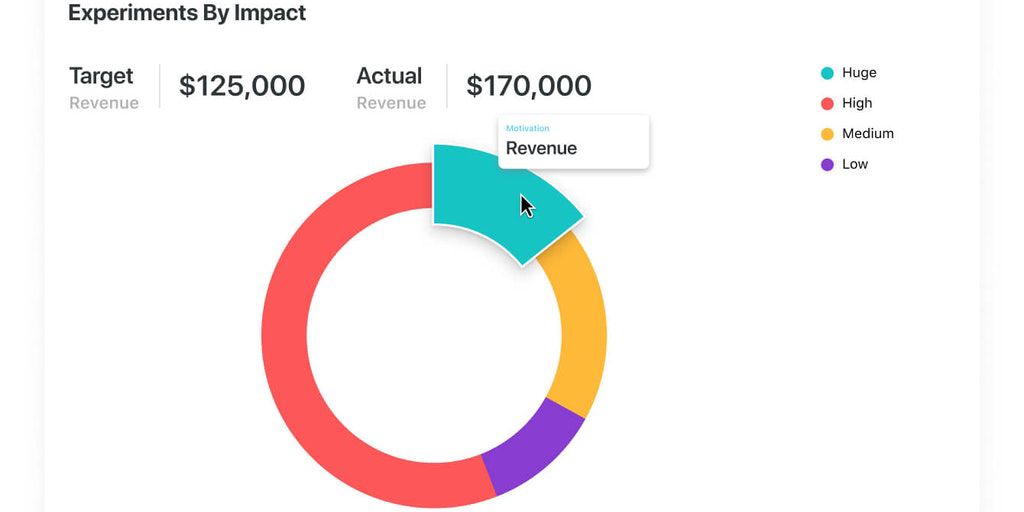
Task: Click the $170,000 actual value
Action: pyautogui.click(x=529, y=86)
